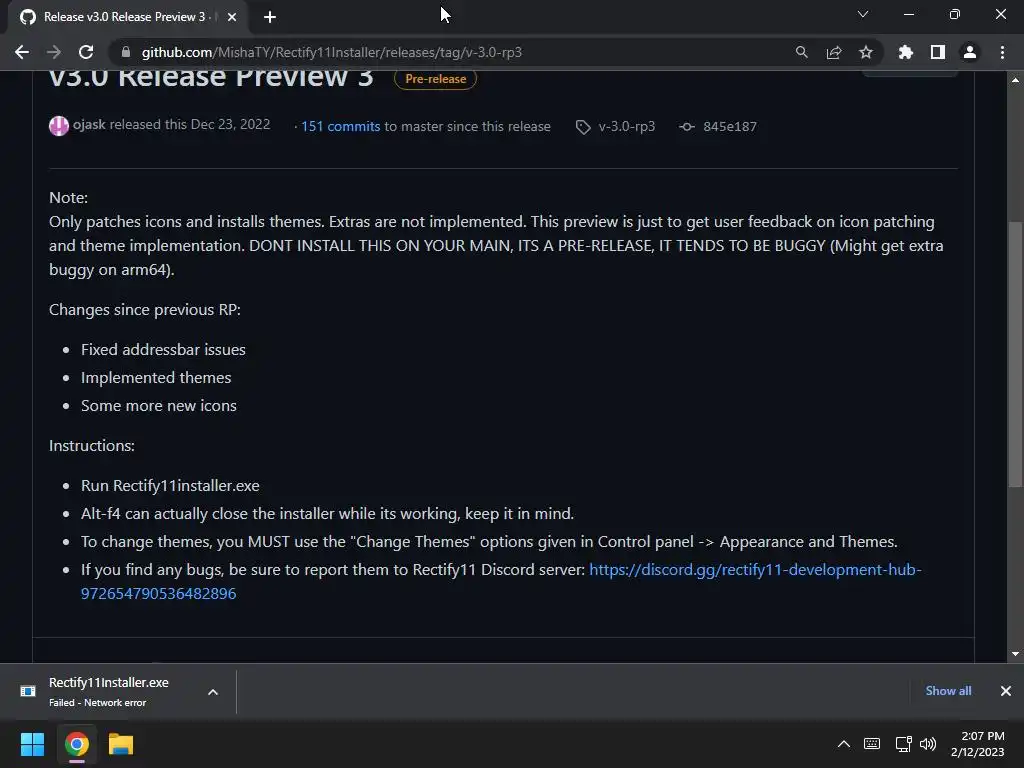Open the Windows Start menu
The height and width of the screenshot is (768, 1024).
coord(32,744)
